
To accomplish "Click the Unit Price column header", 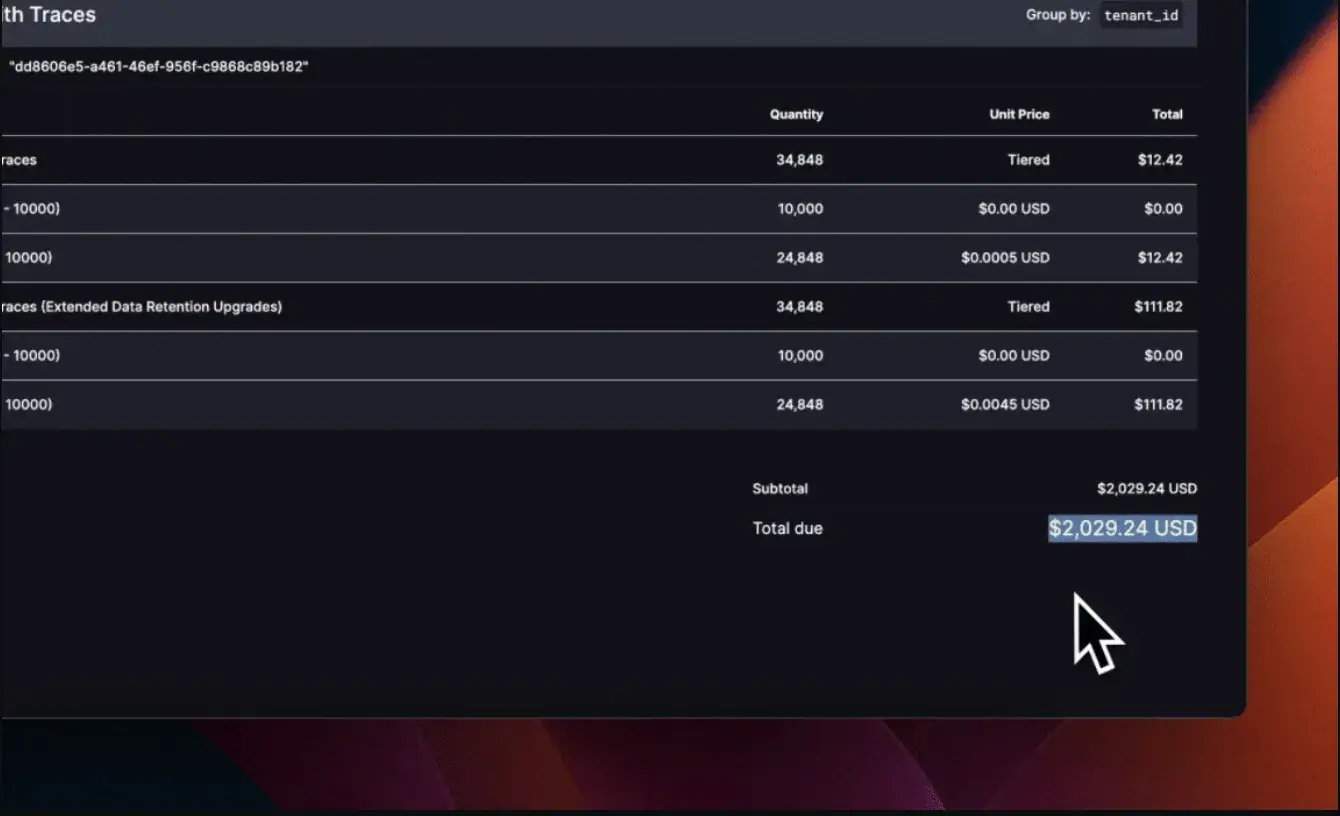I will point(1019,114).
